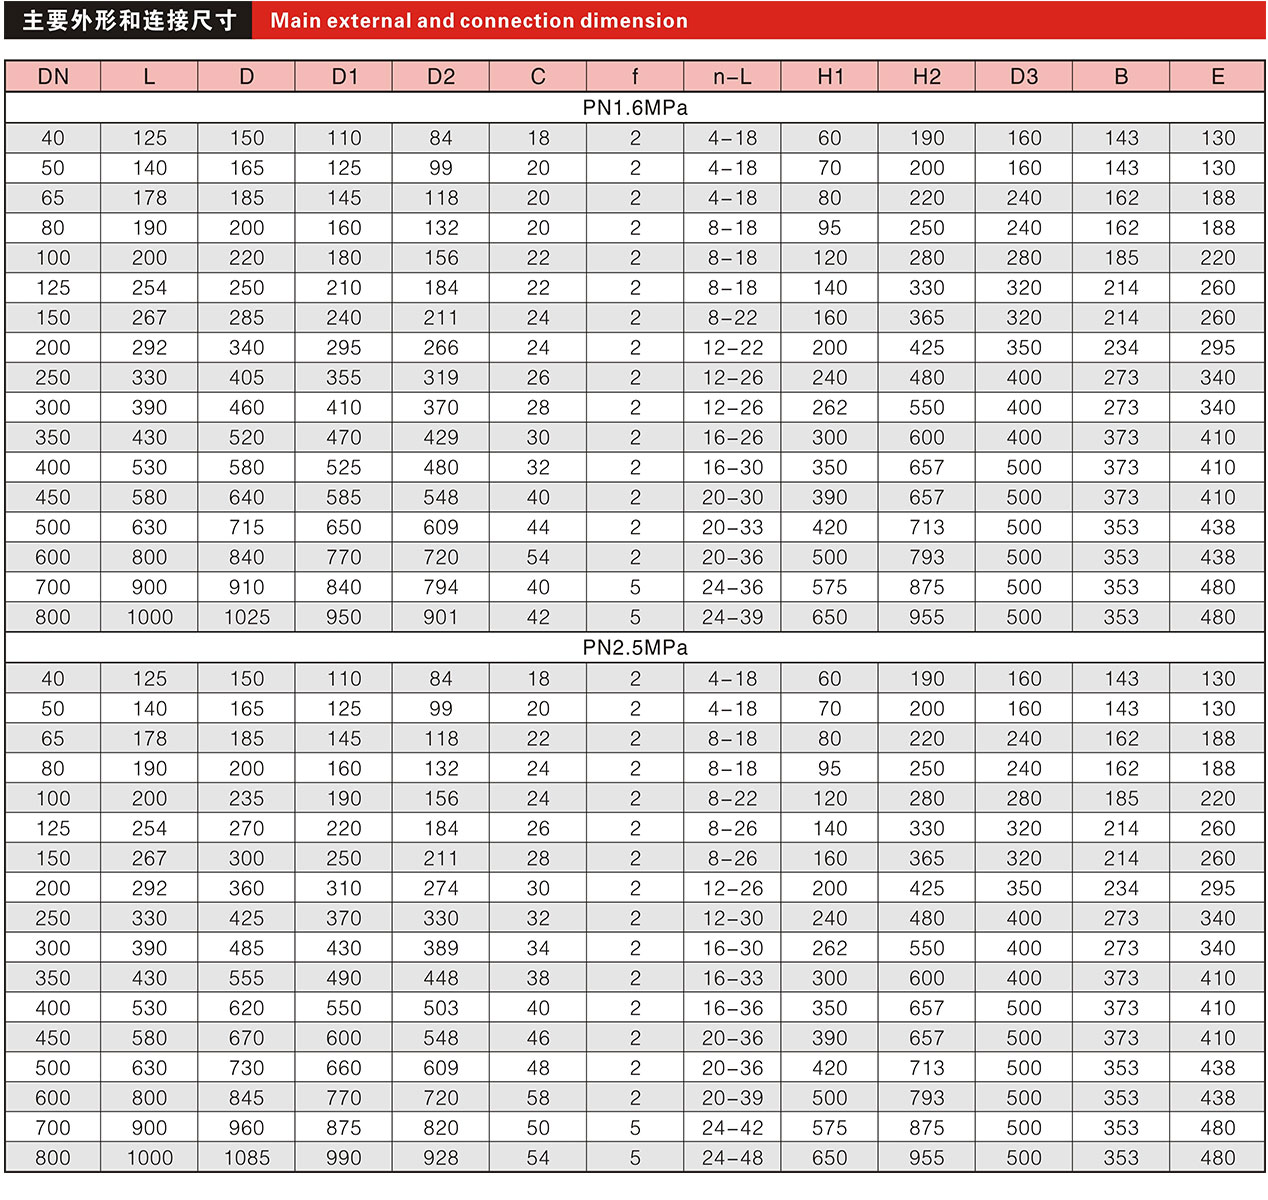Viewport: 1268px width, 1200px height.
Task: Select the cell with value 1025
Action: pyautogui.click(x=247, y=618)
